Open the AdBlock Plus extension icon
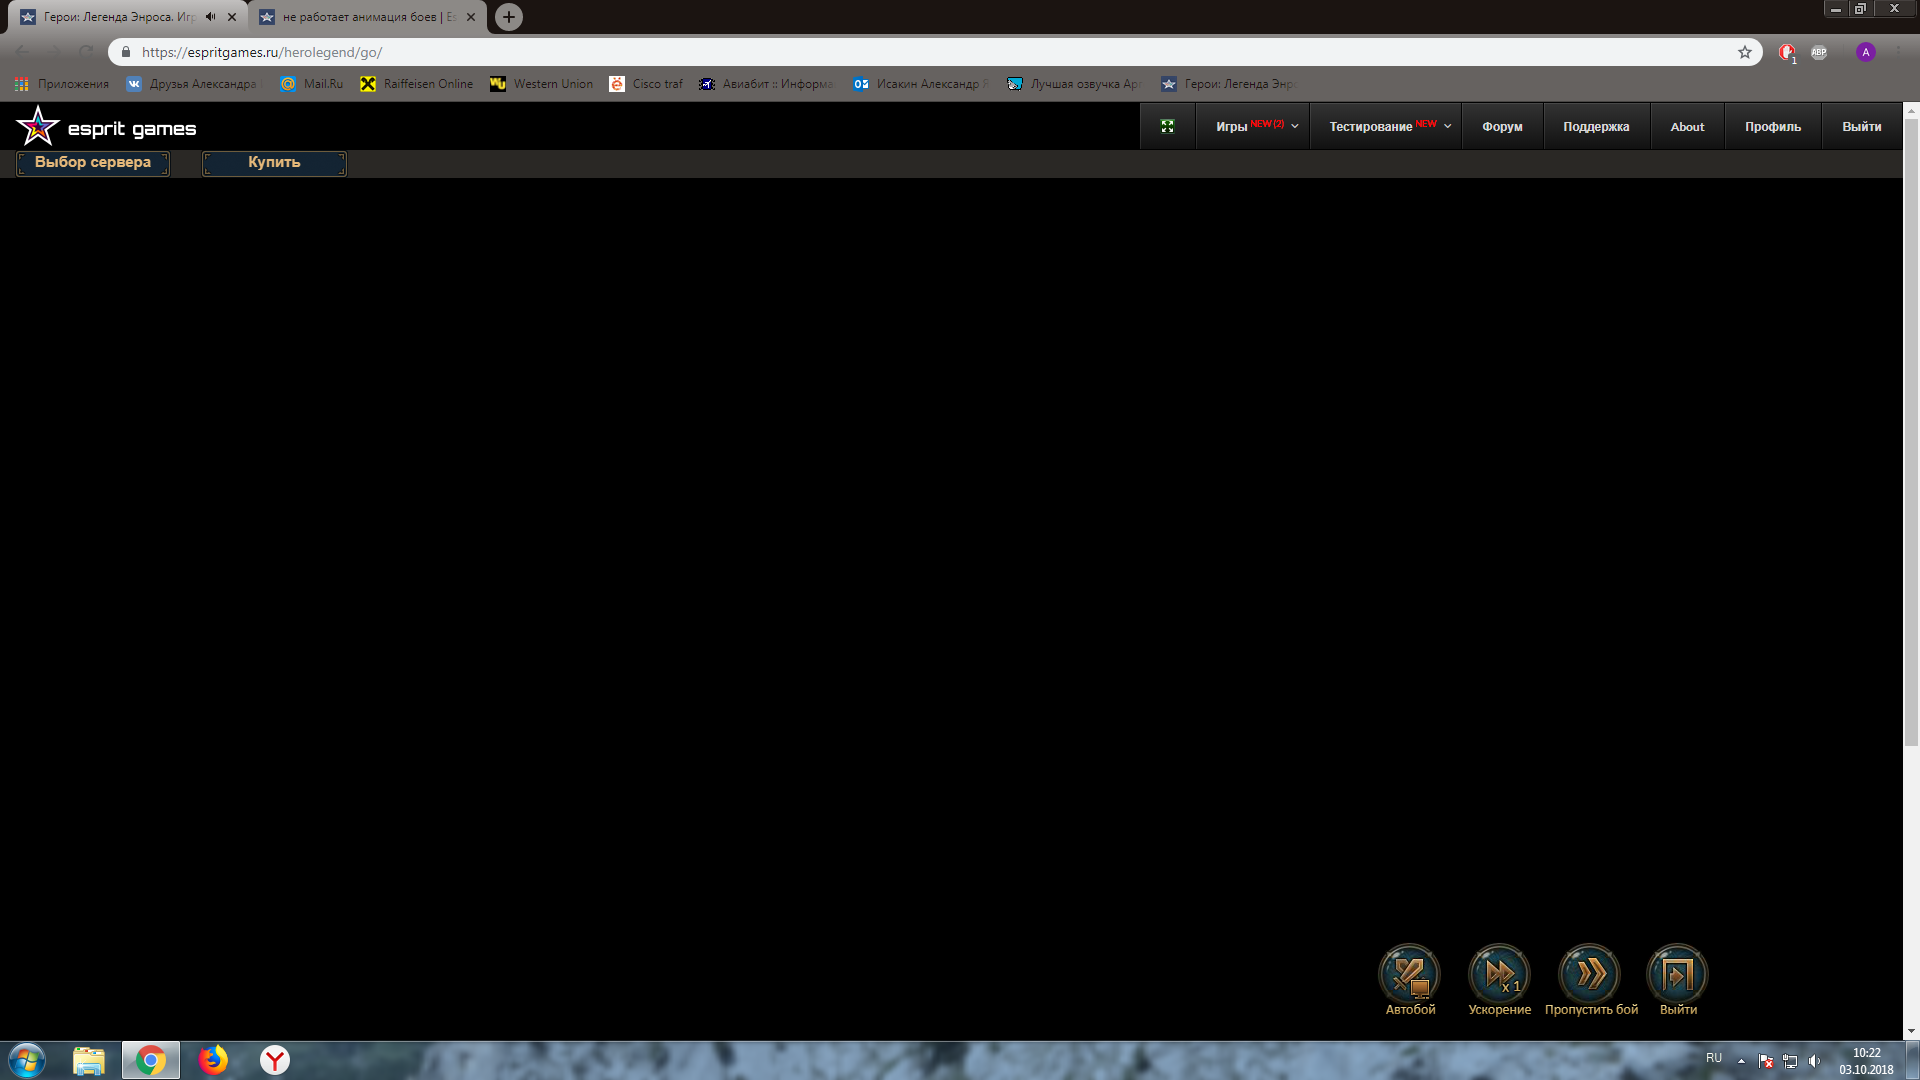 coord(1819,52)
